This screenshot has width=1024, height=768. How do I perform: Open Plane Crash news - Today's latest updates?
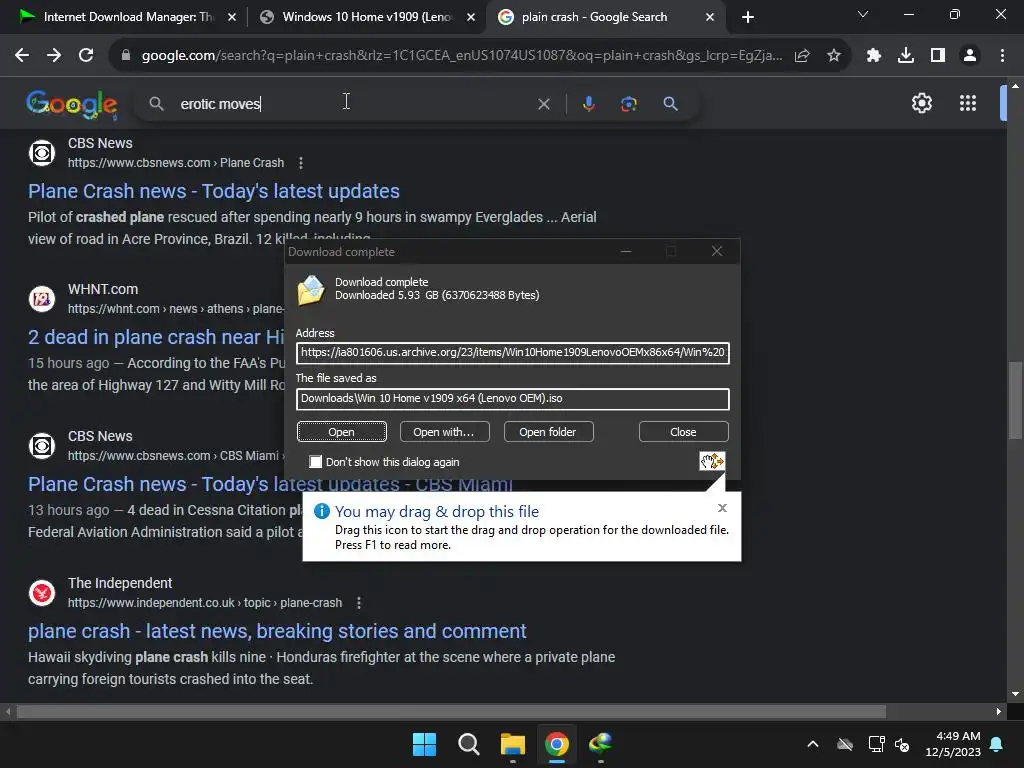click(x=214, y=191)
